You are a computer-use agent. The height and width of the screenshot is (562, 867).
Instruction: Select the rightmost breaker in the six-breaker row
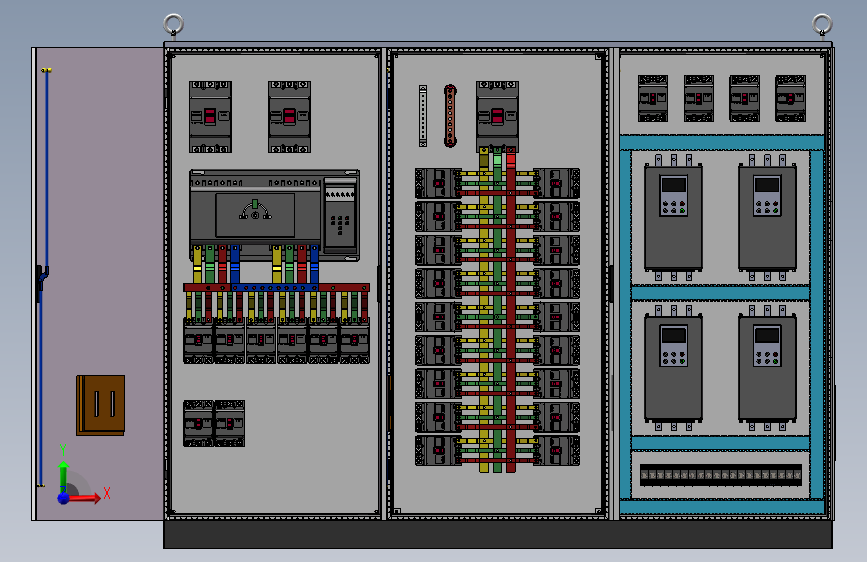click(x=354, y=340)
